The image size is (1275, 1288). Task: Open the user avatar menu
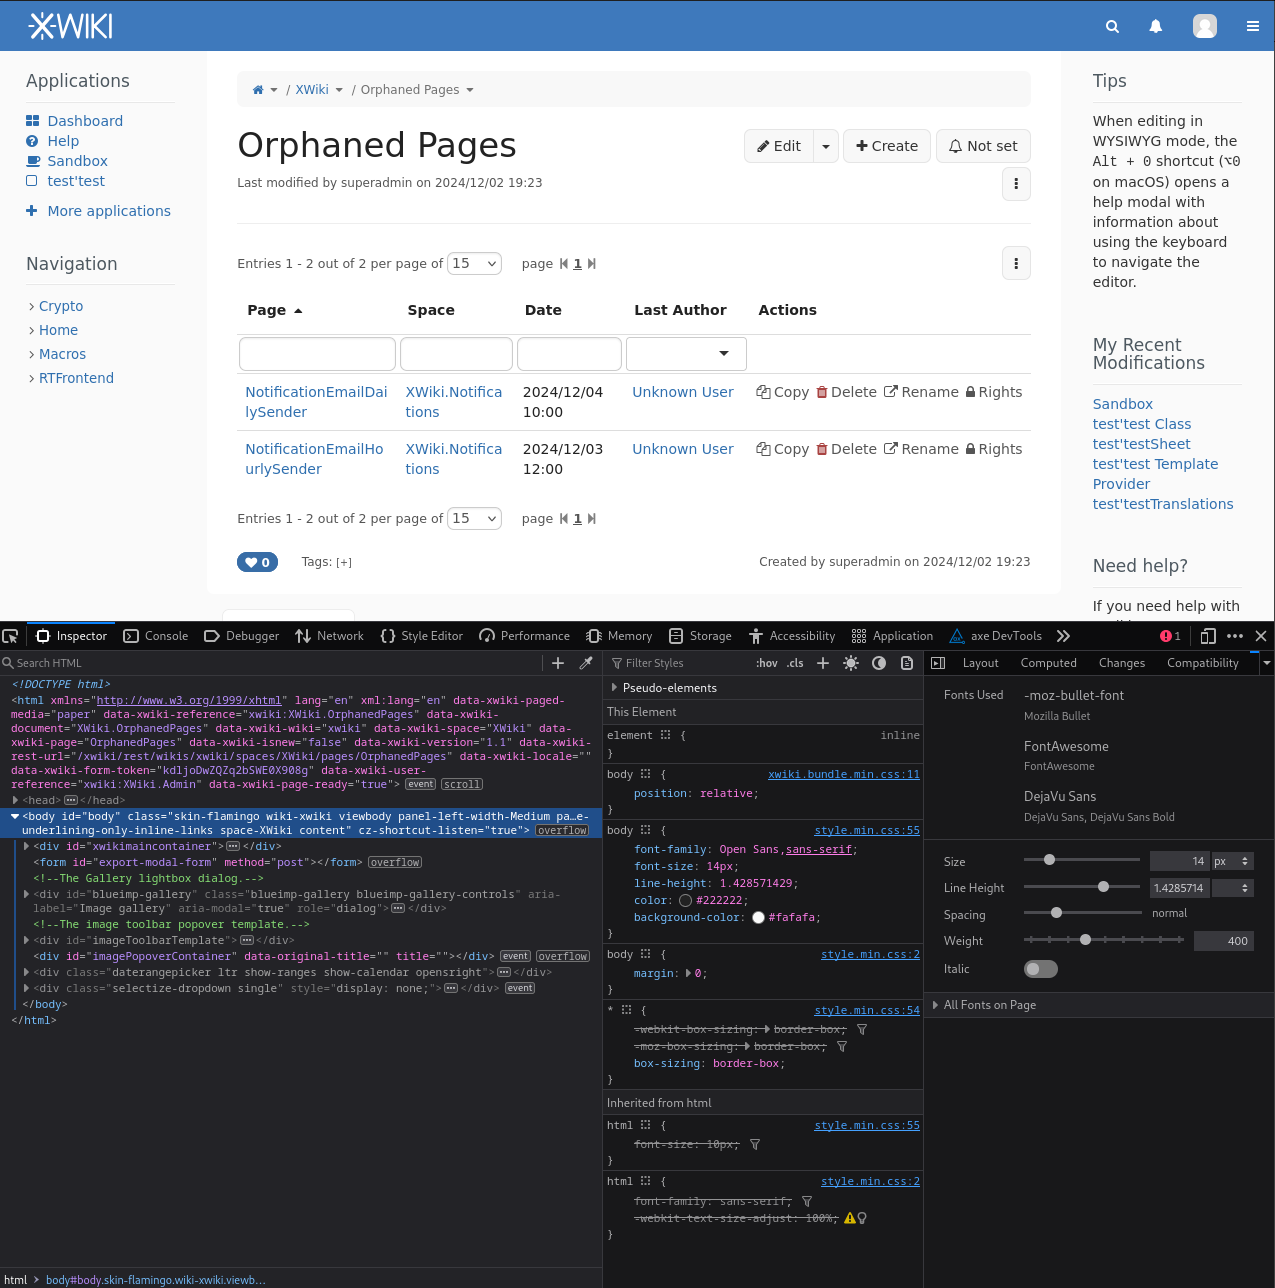(1205, 26)
